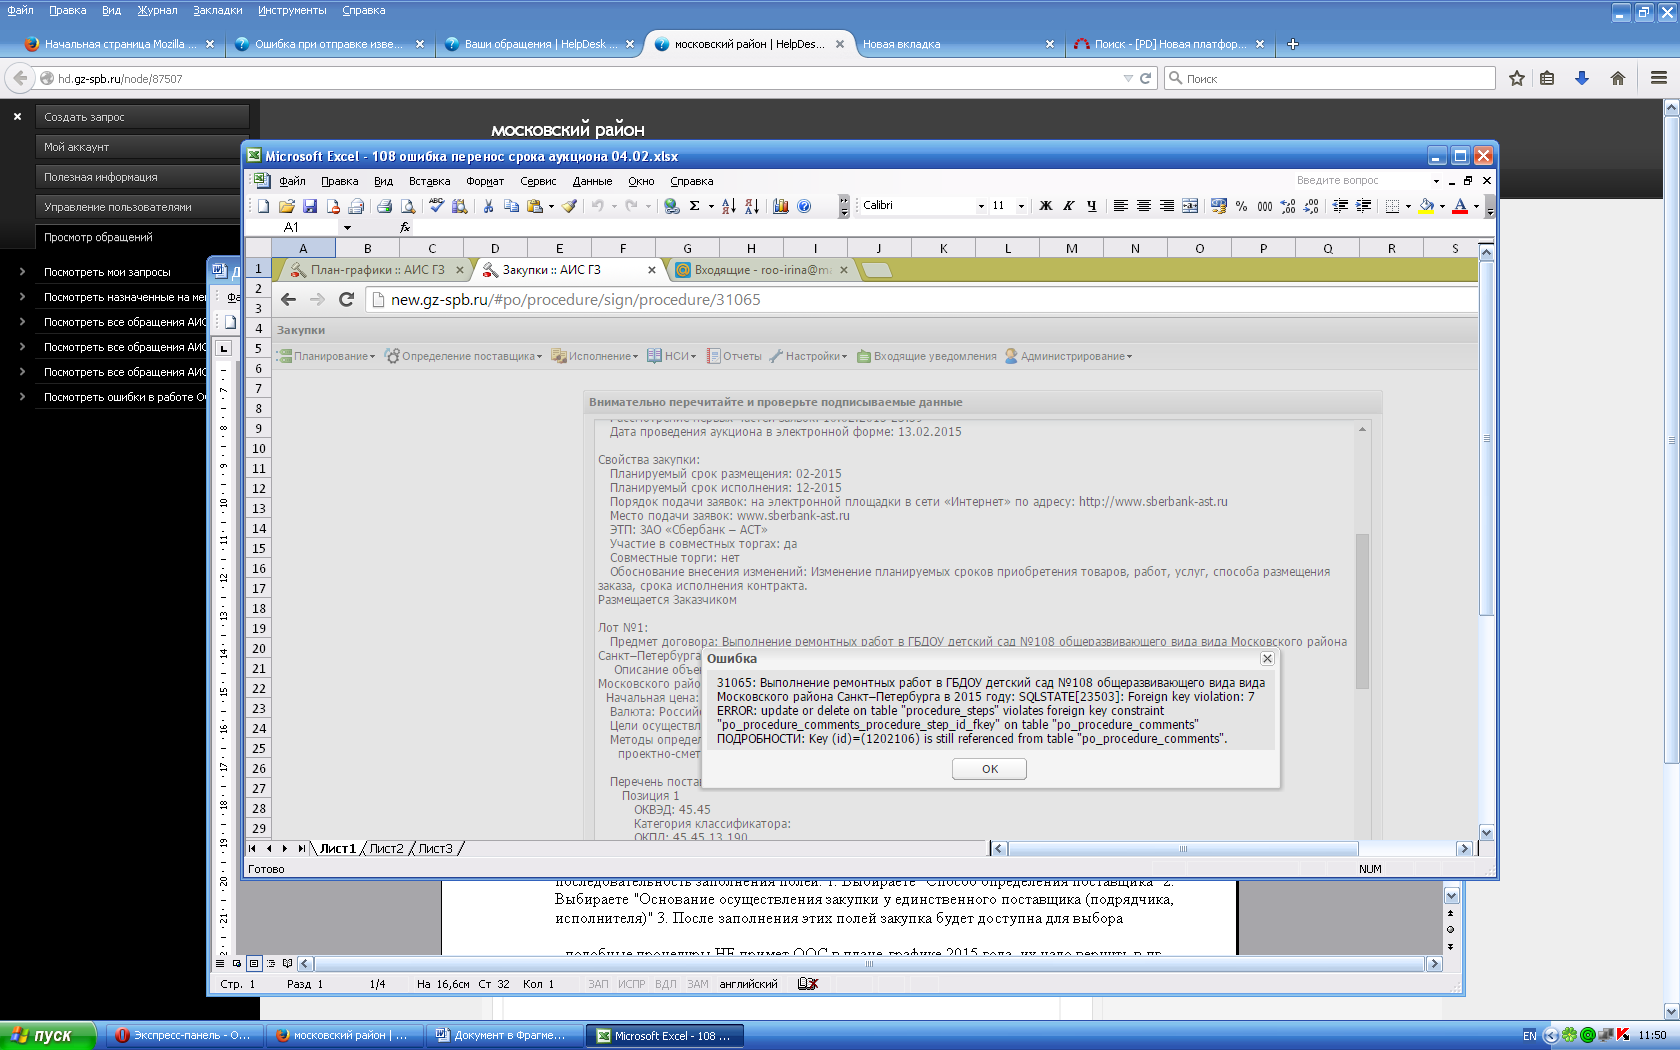This screenshot has width=1680, height=1050.
Task: Center text in Excel
Action: [x=1144, y=206]
